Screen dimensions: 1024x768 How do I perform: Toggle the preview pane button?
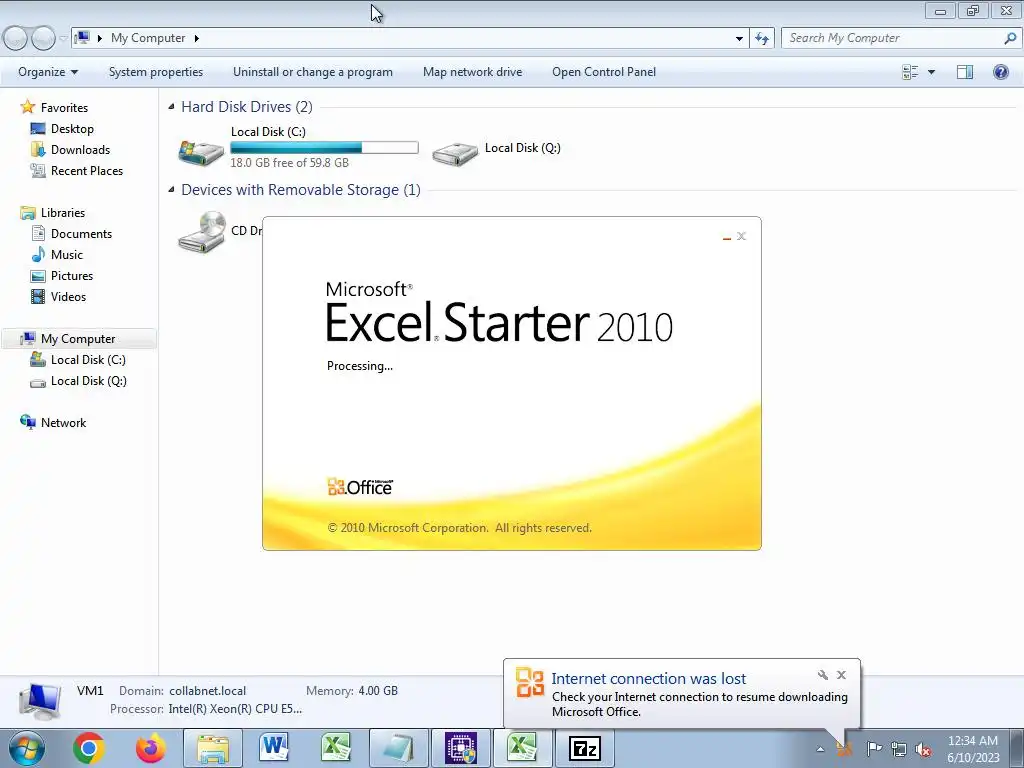coord(965,72)
